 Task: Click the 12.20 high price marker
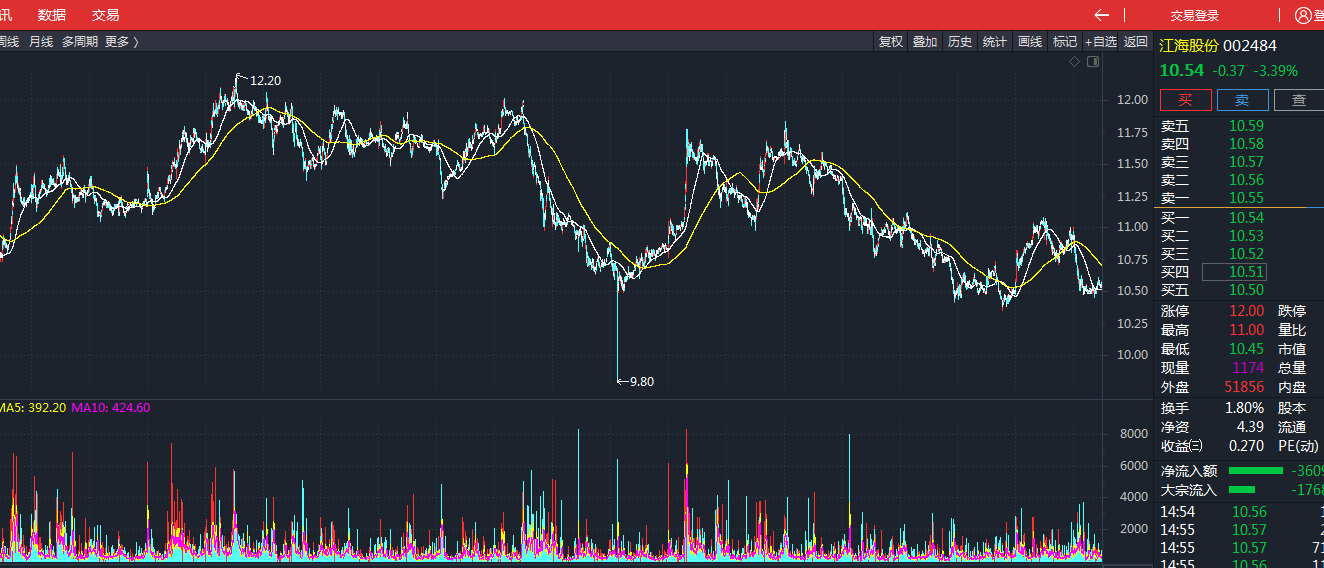pyautogui.click(x=265, y=80)
